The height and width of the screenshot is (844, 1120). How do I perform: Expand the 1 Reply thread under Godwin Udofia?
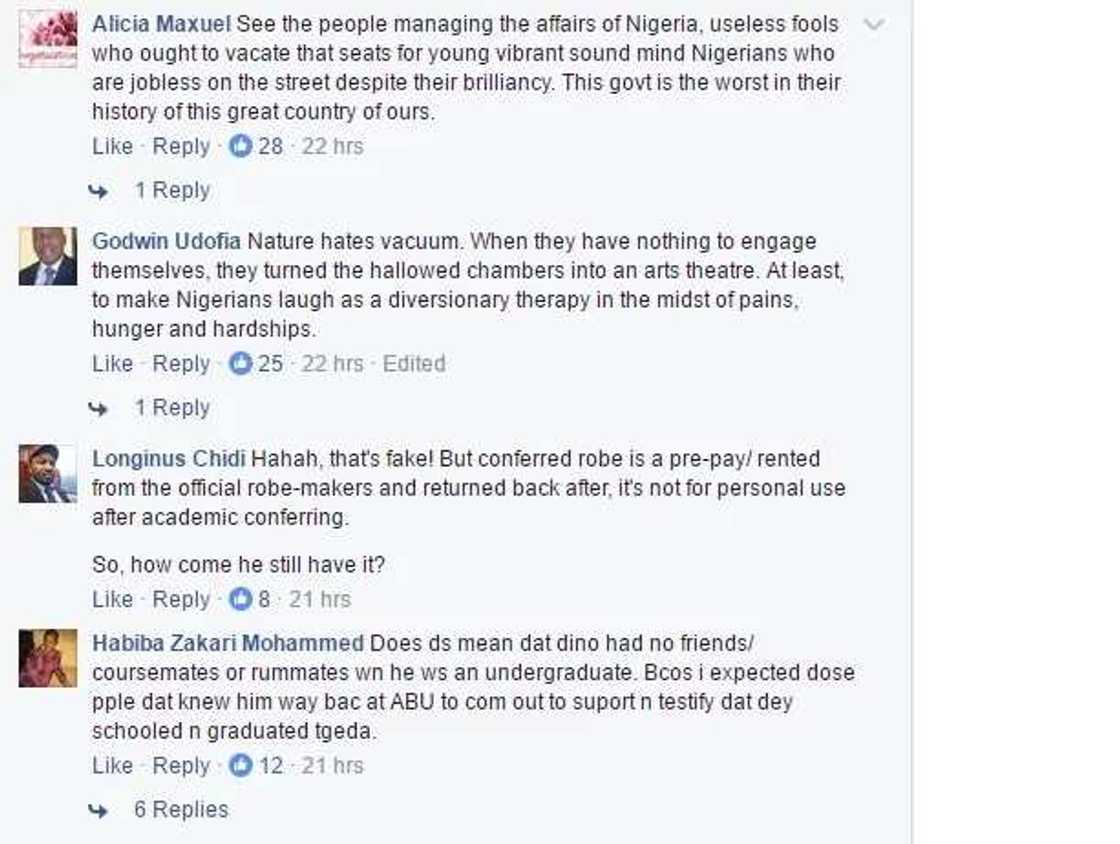tap(172, 408)
